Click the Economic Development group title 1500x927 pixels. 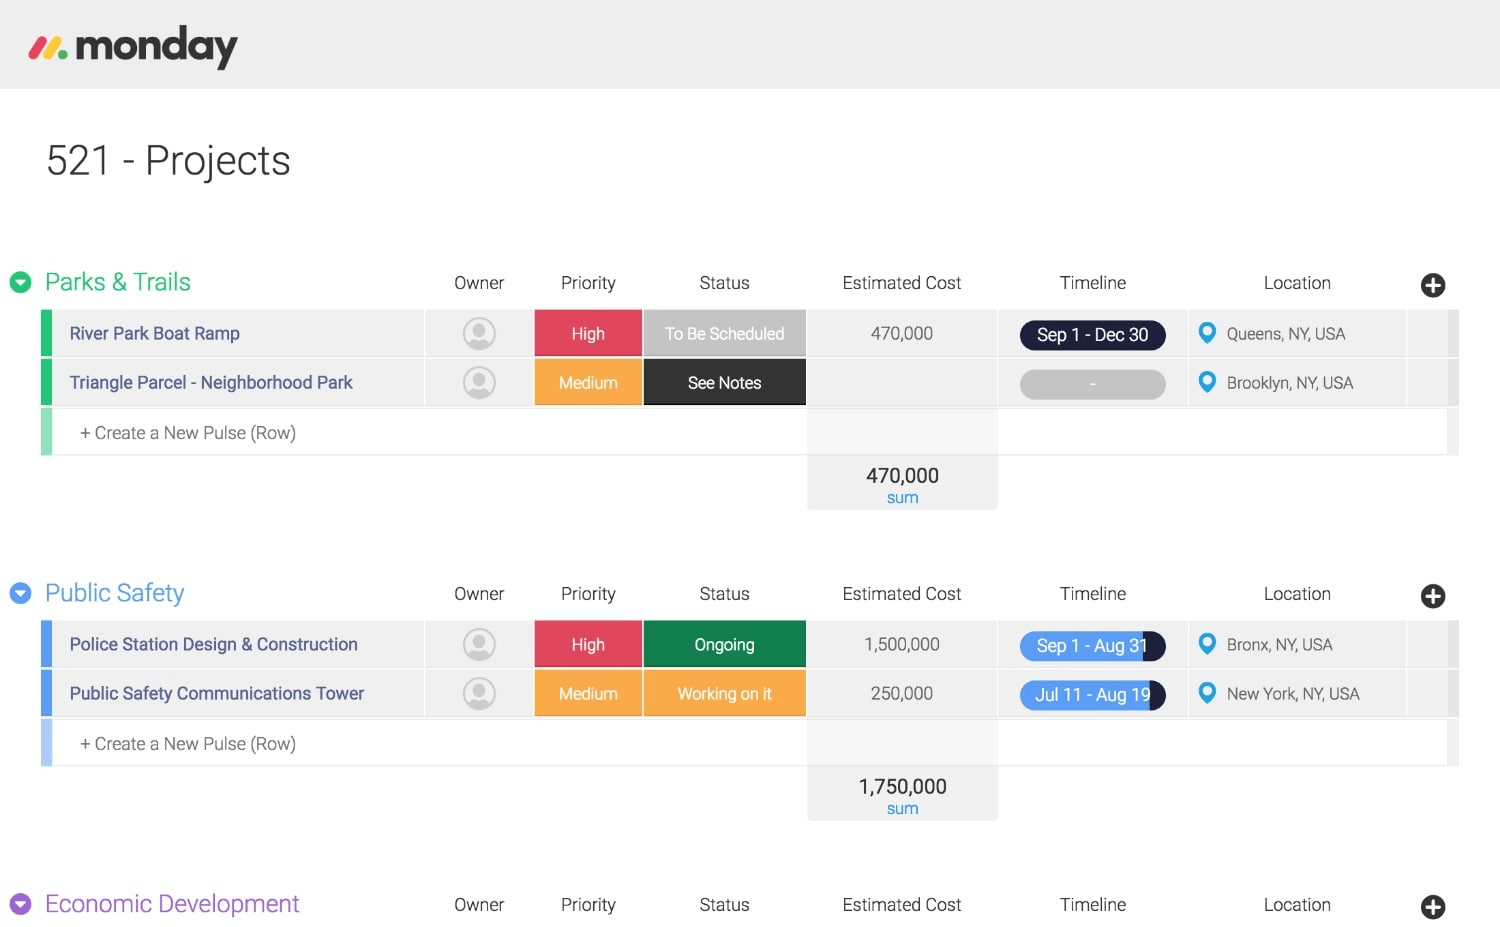tap(172, 904)
